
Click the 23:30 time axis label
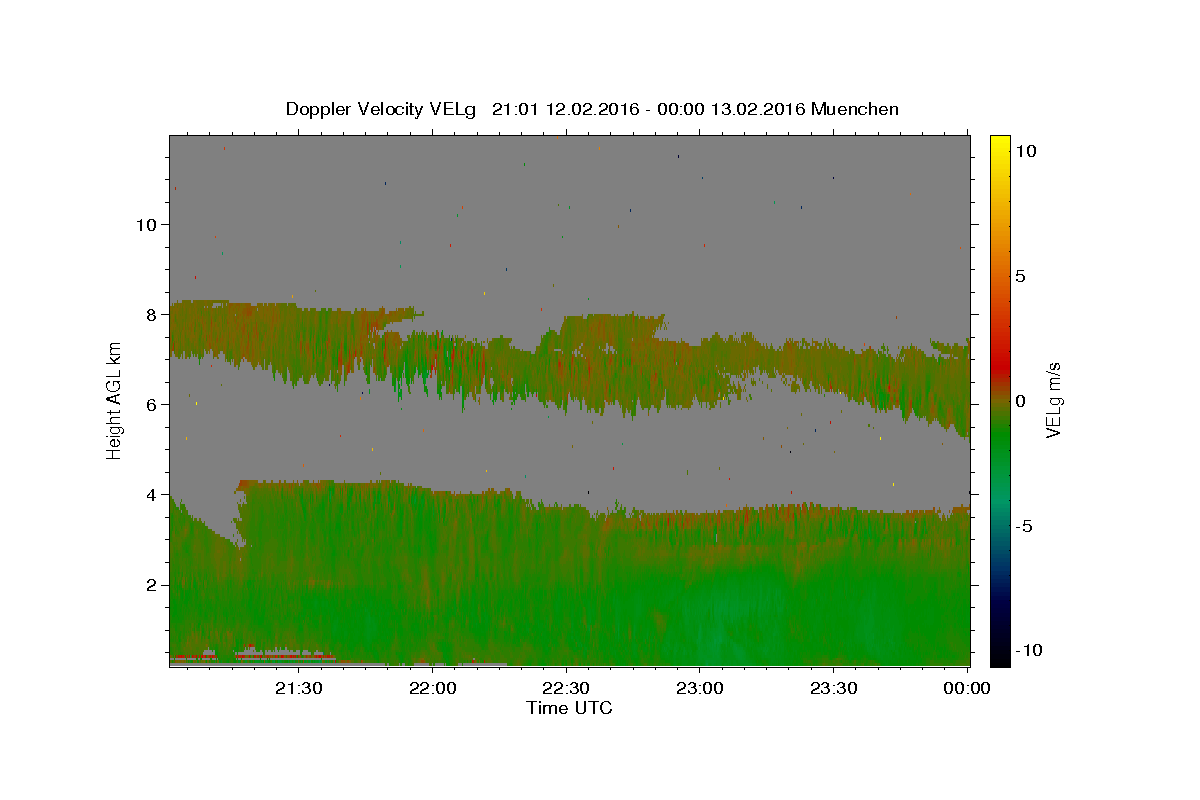click(833, 688)
